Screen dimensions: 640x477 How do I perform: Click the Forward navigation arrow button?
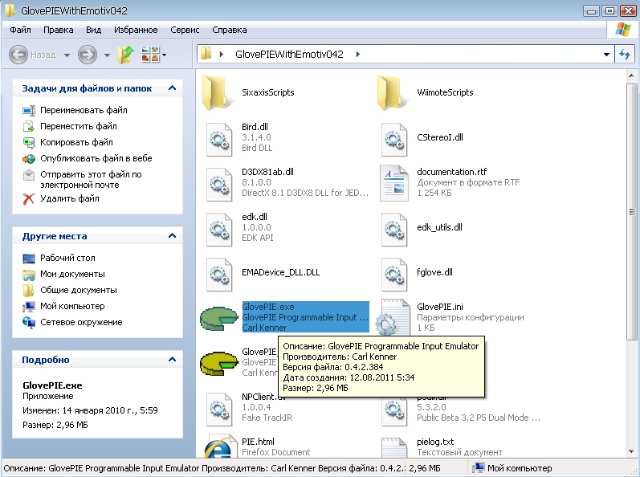coord(87,54)
